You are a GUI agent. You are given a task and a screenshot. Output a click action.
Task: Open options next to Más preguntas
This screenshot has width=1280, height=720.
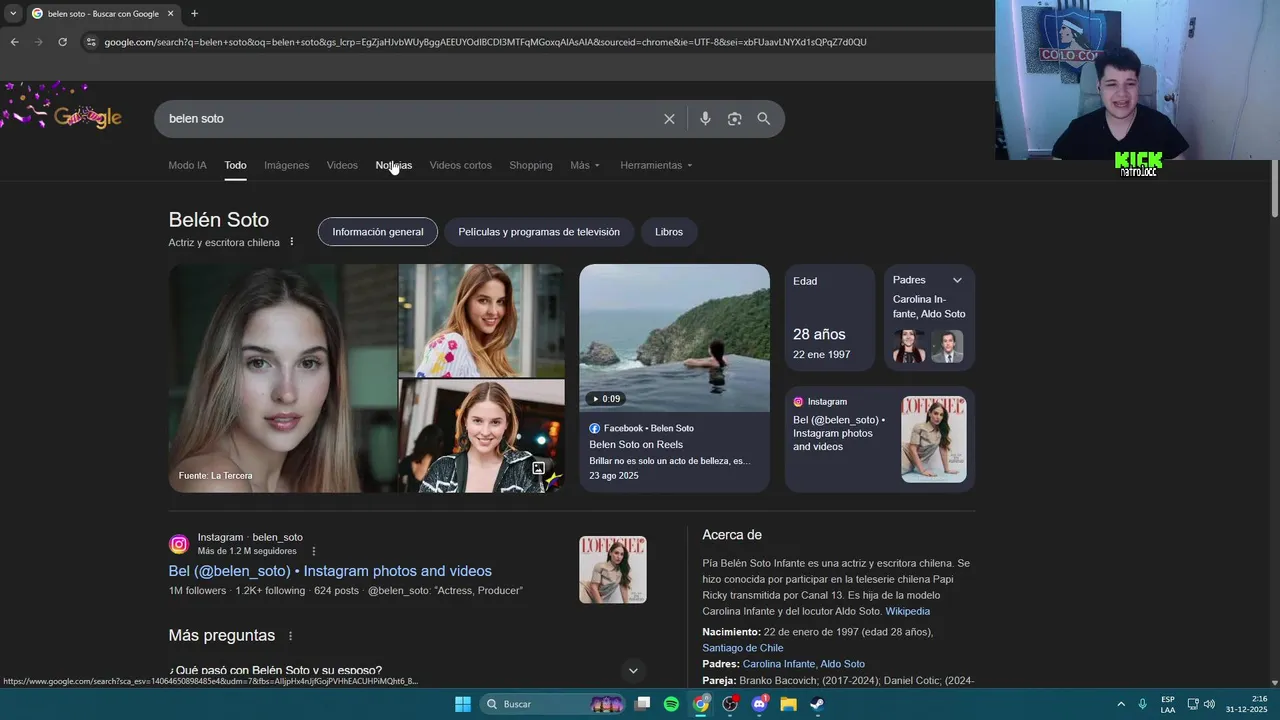coord(291,636)
